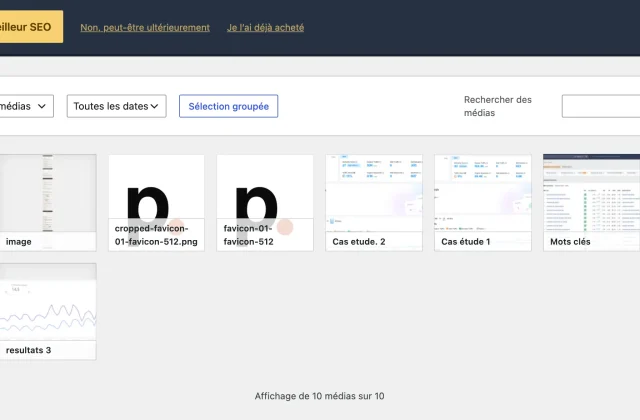Select the 'cropped-favicon-01-favicon-512.png' thumbnail
Viewport: 640px width, 420px height.
156,202
